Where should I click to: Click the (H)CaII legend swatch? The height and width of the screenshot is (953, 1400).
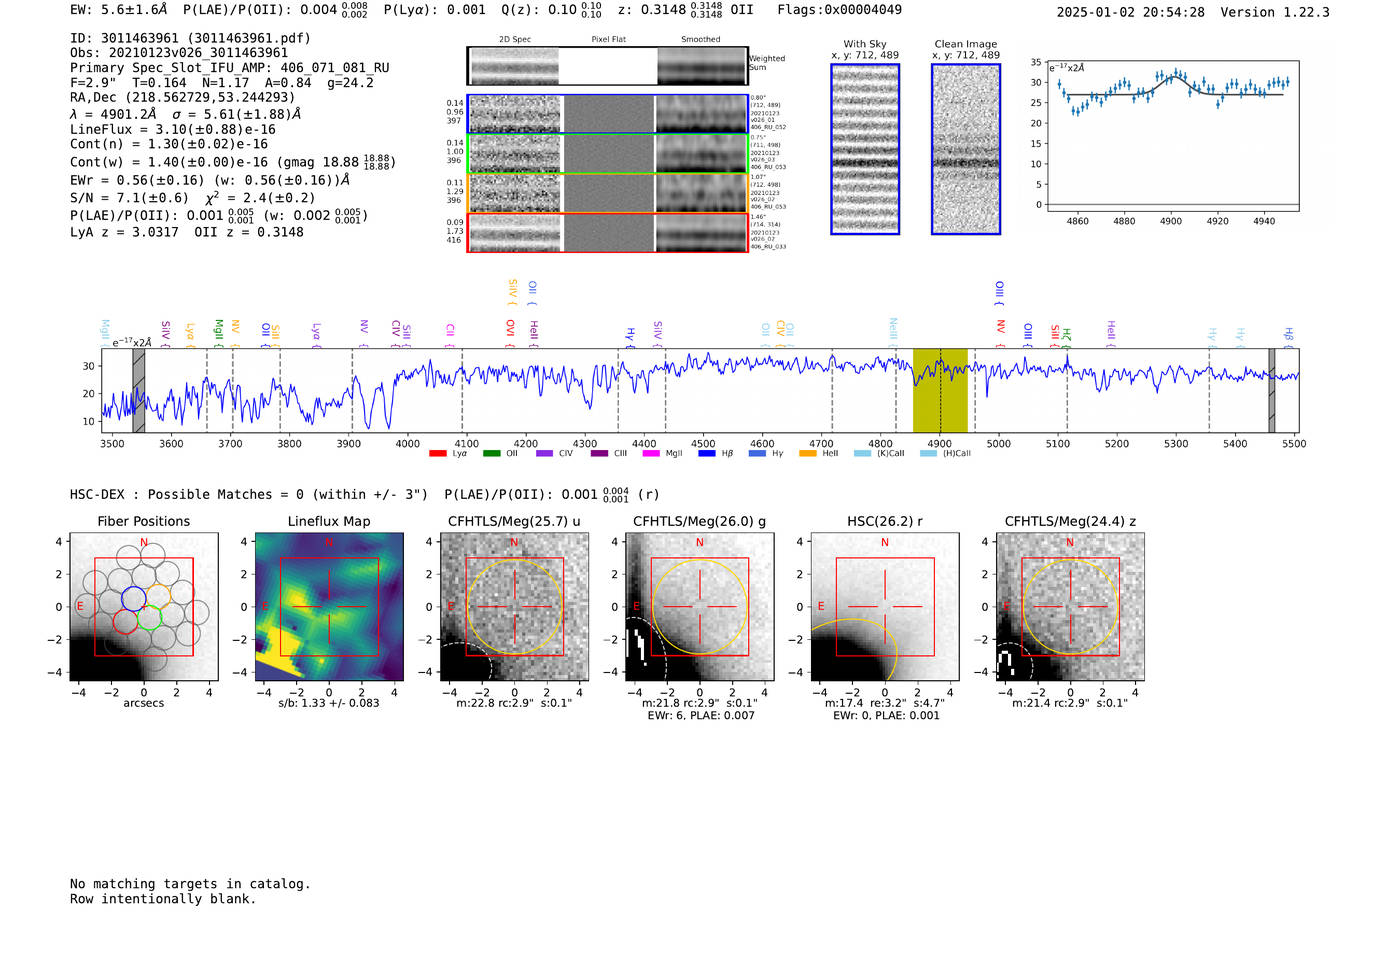[x=928, y=454]
